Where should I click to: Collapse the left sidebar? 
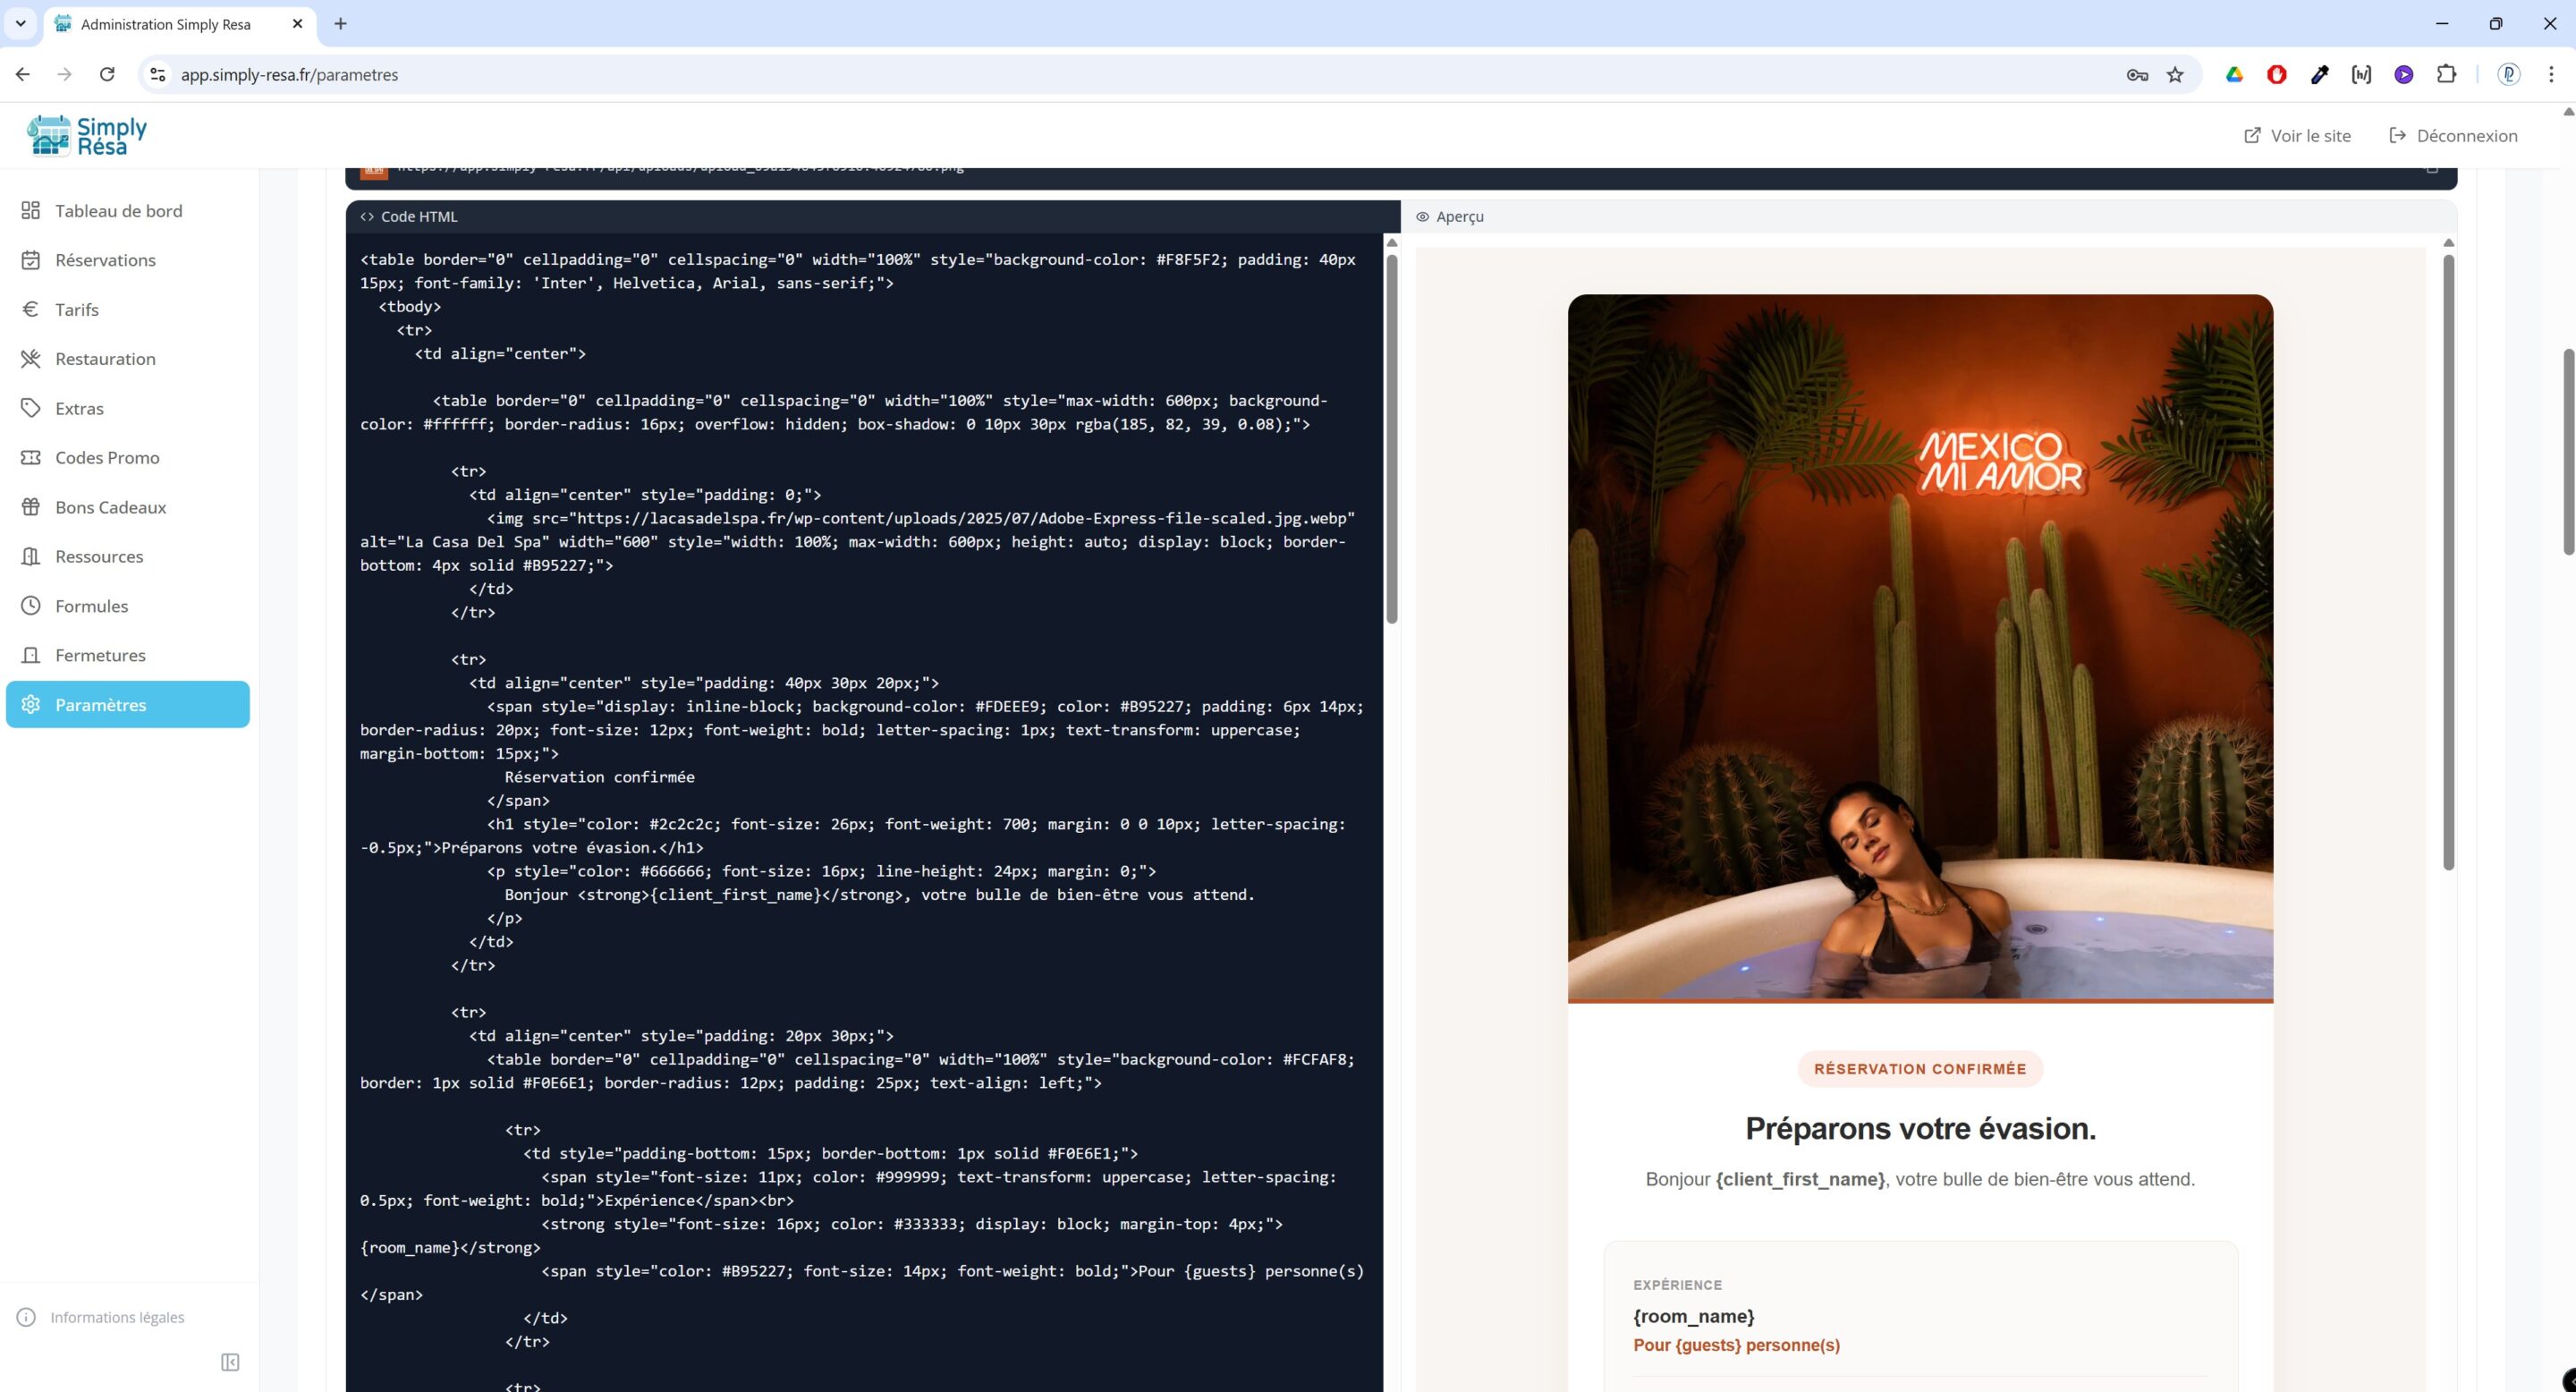point(230,1362)
